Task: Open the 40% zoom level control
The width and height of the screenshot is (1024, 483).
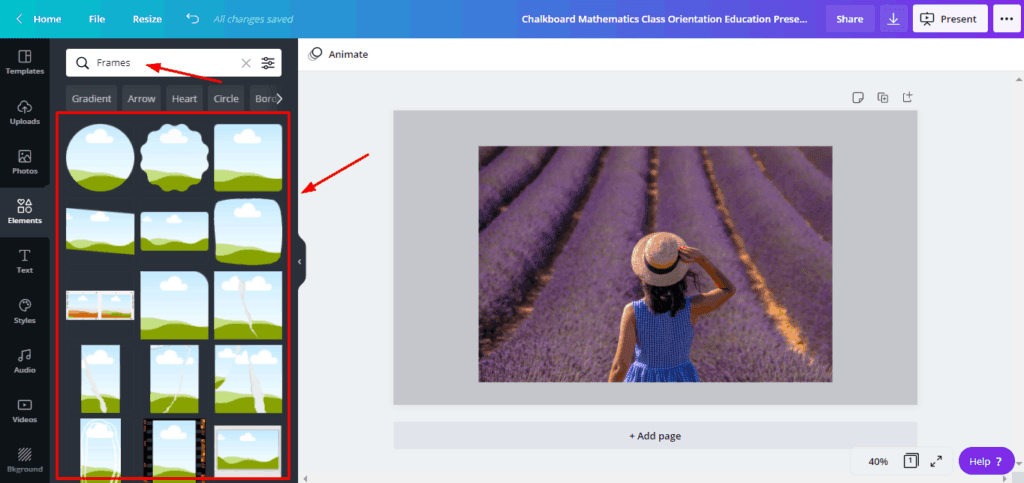Action: pyautogui.click(x=878, y=461)
